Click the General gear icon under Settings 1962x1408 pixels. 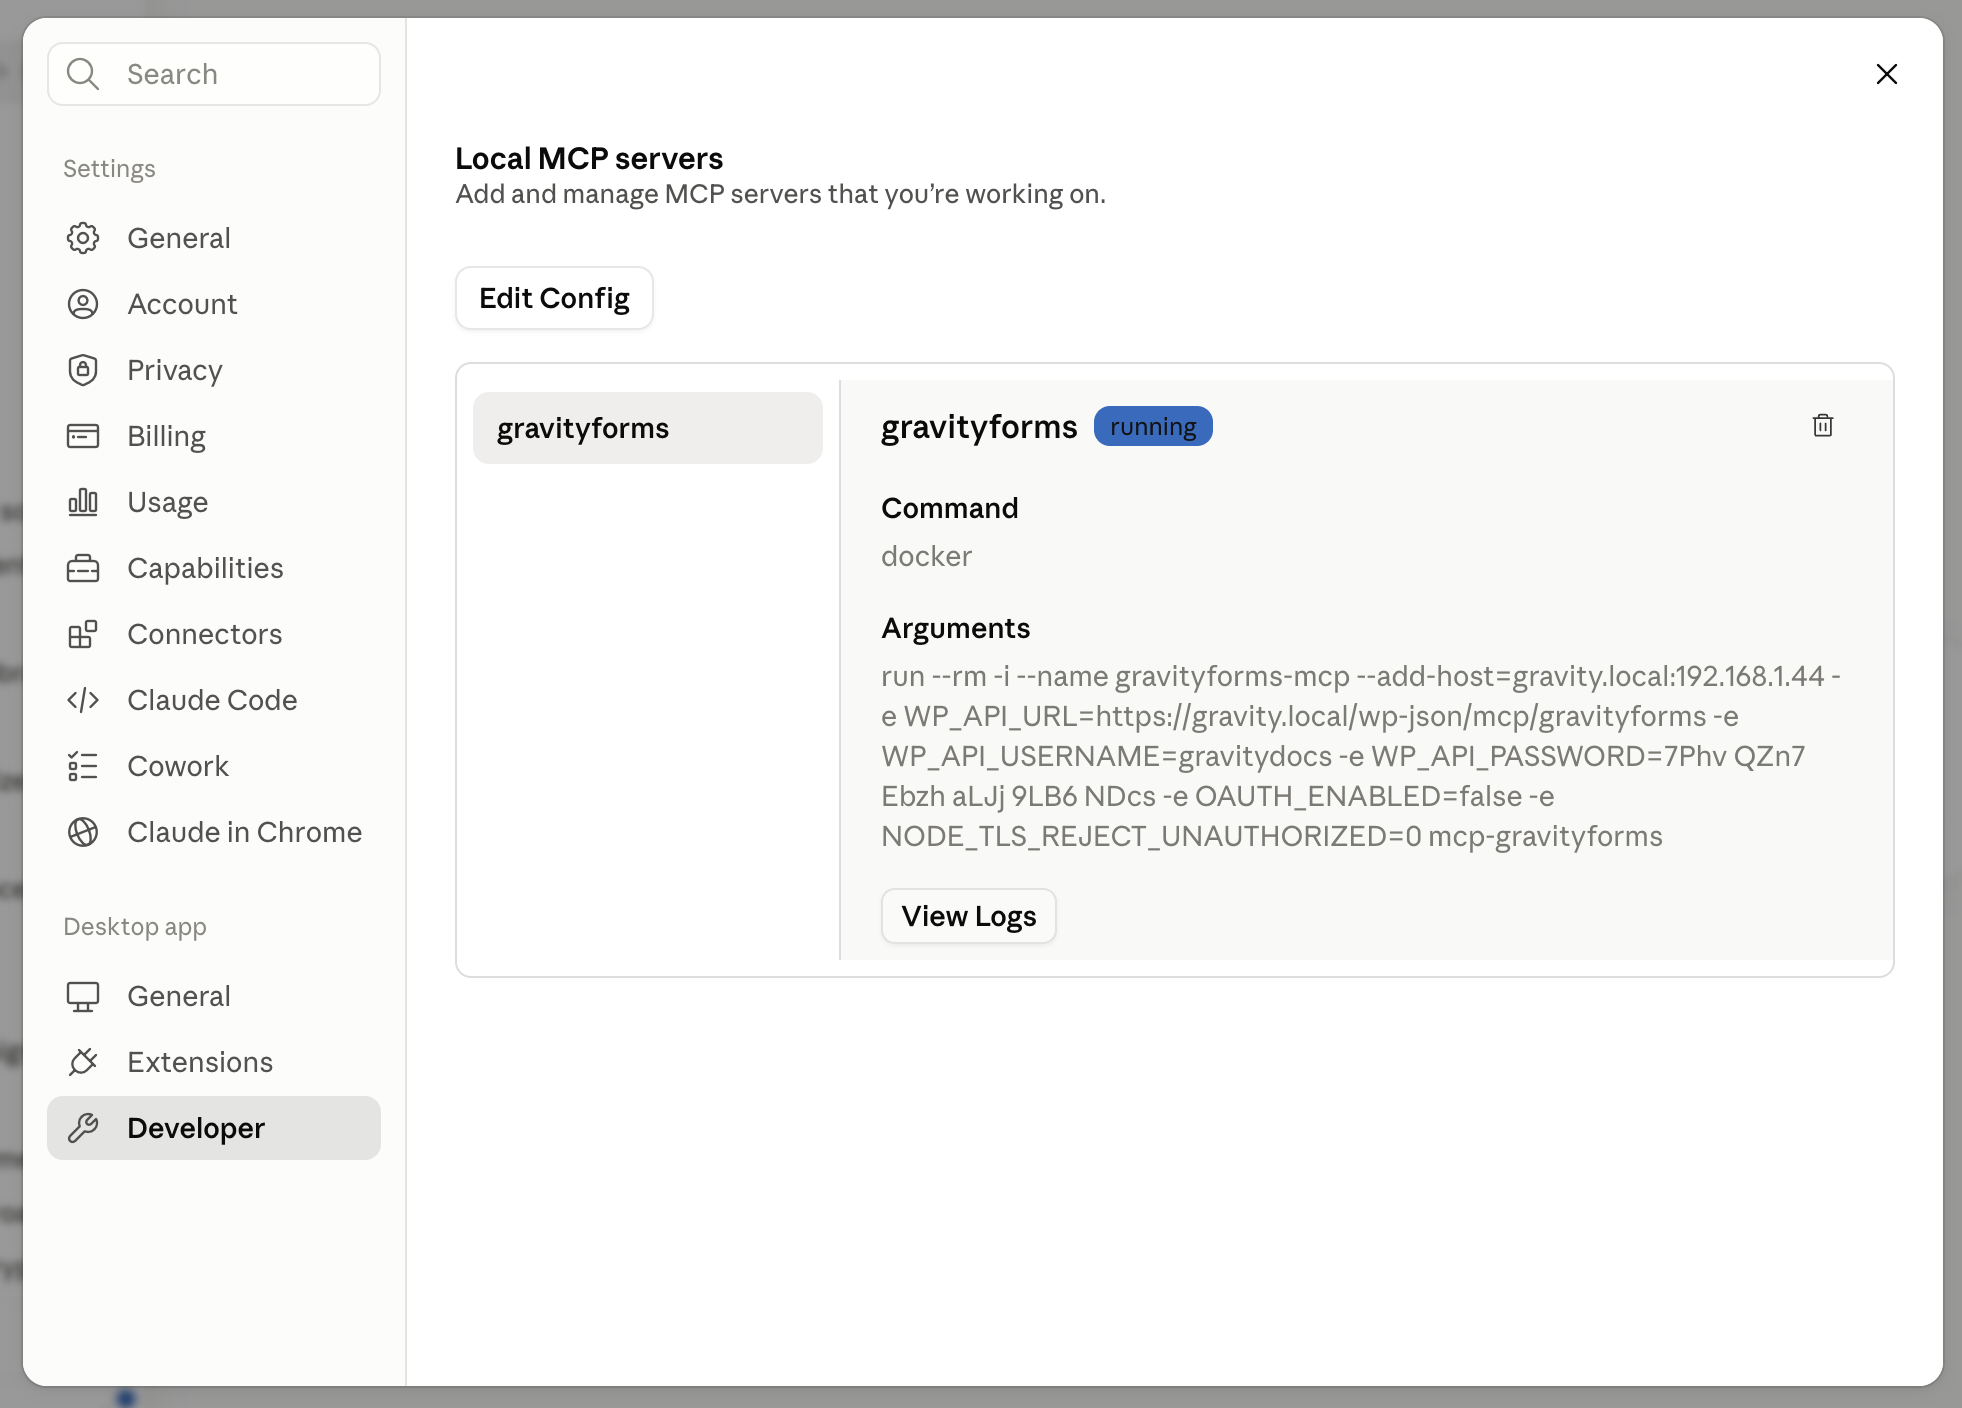pos(83,238)
